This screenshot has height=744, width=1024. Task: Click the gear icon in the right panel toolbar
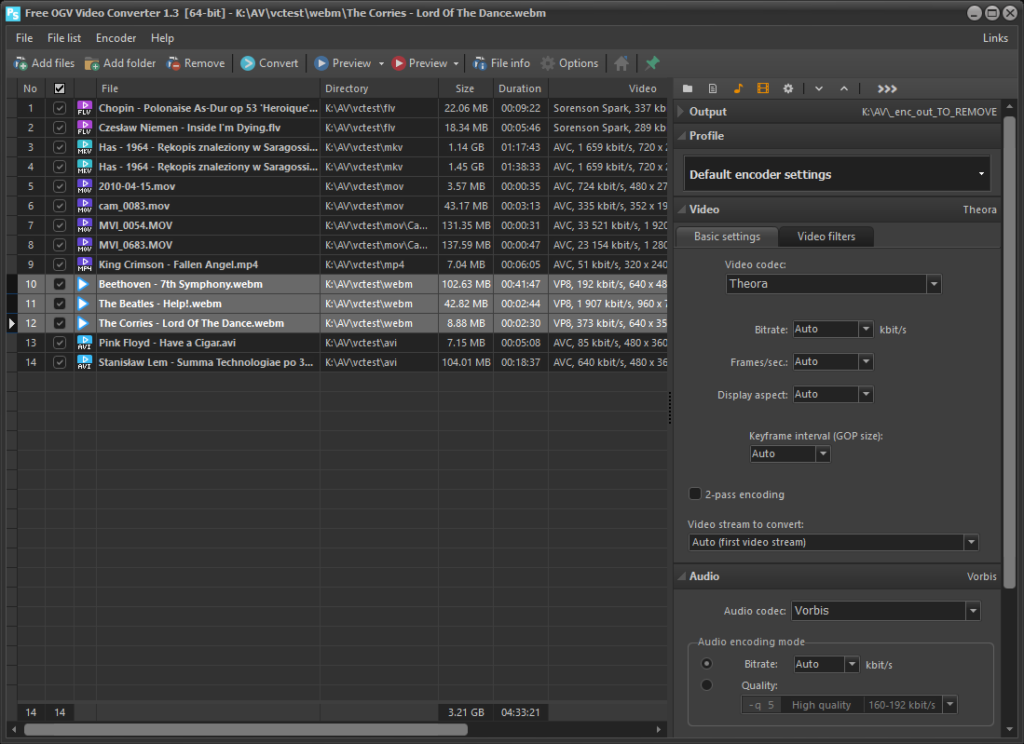point(787,88)
